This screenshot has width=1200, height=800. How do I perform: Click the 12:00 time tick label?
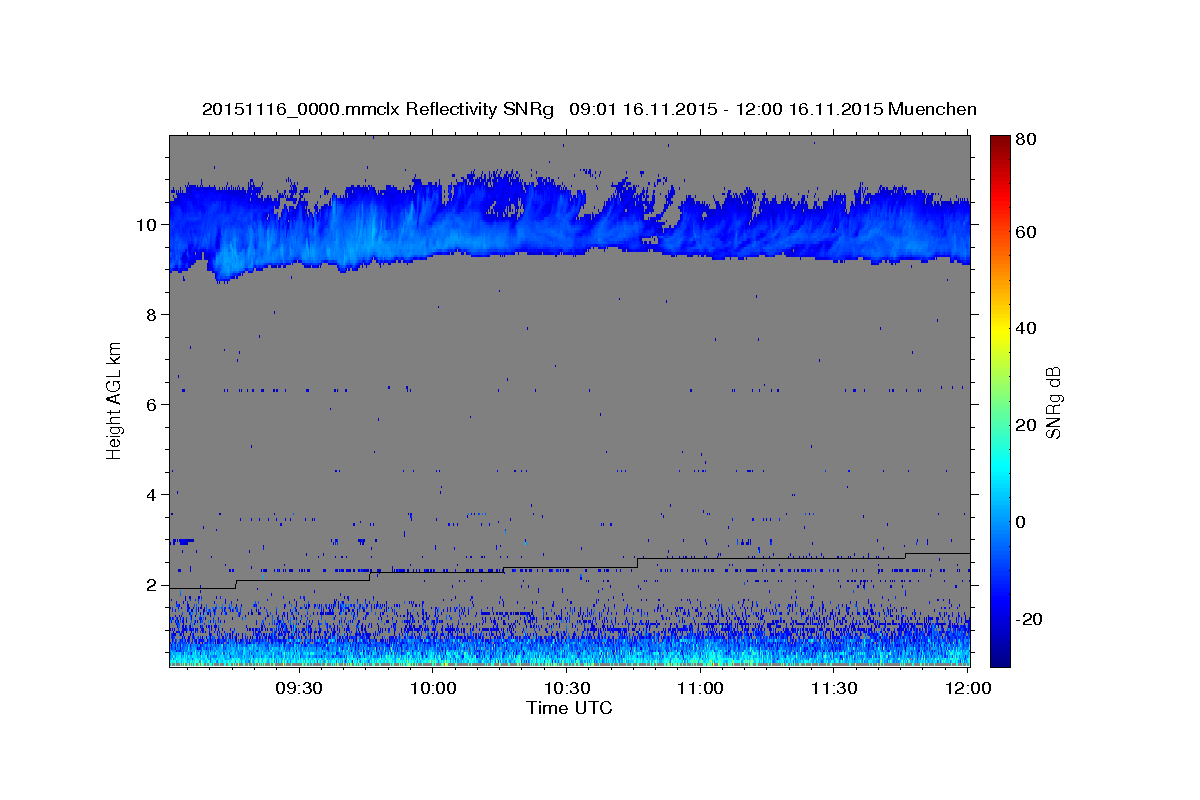[967, 688]
